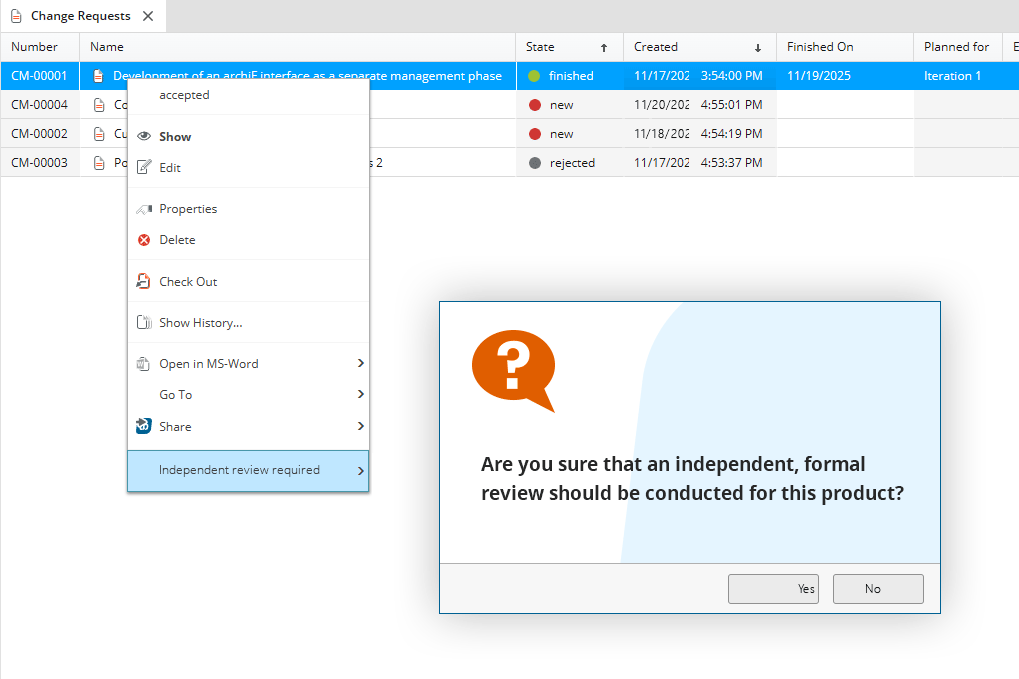The height and width of the screenshot is (679, 1019).
Task: Close the Change Requests tab
Action: [148, 16]
